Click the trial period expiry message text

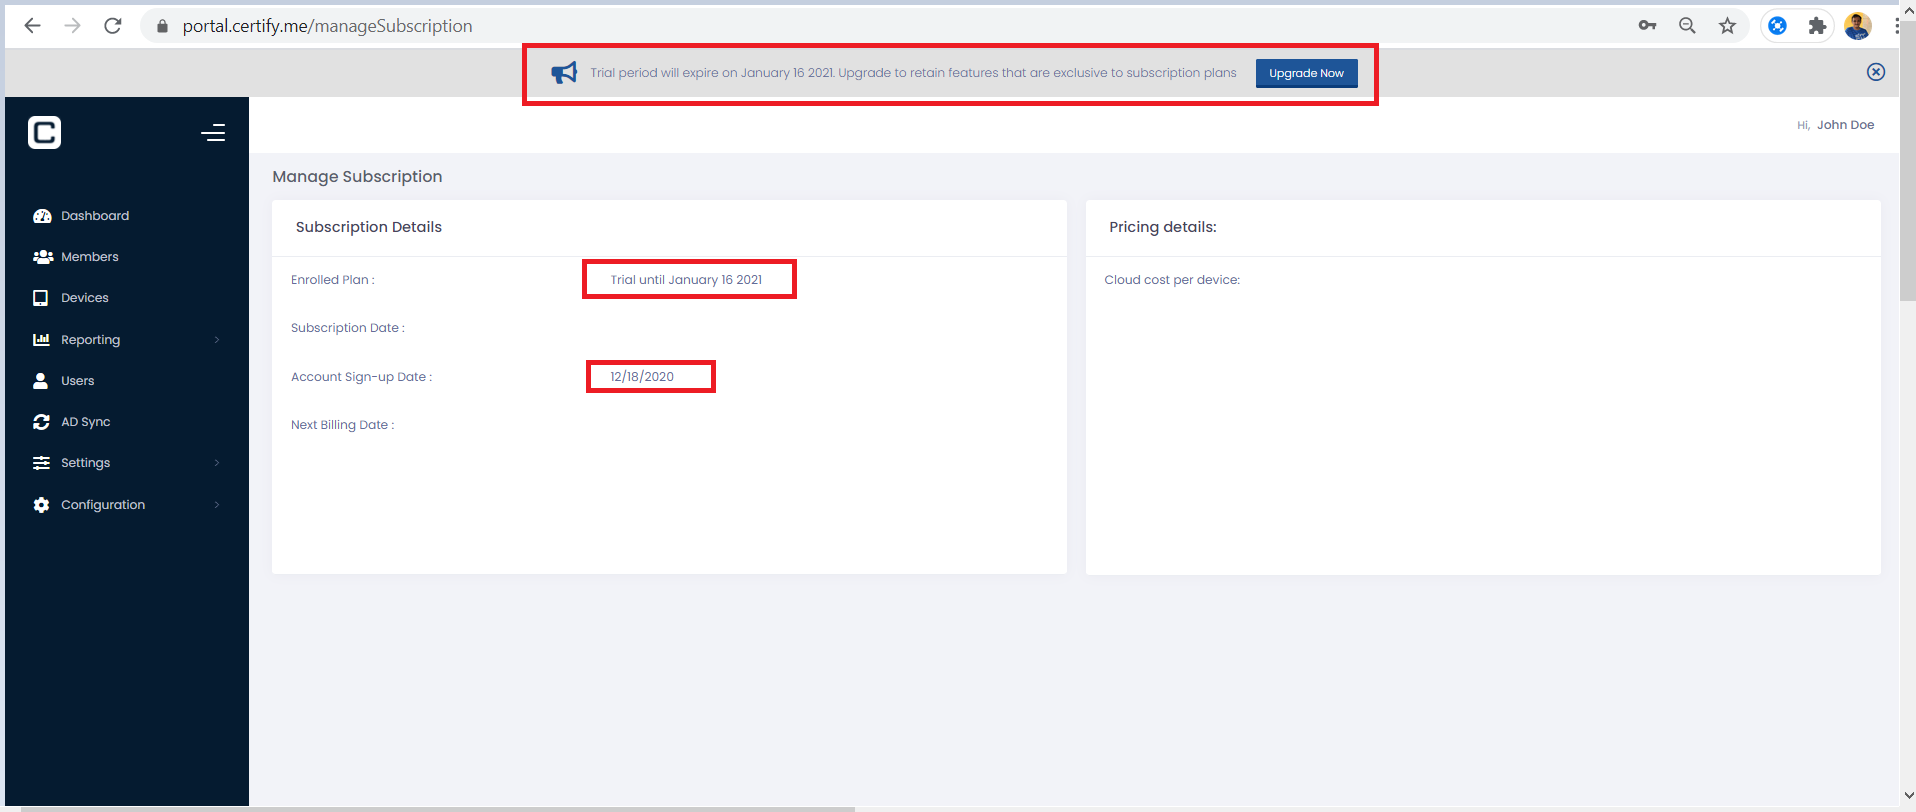(913, 73)
